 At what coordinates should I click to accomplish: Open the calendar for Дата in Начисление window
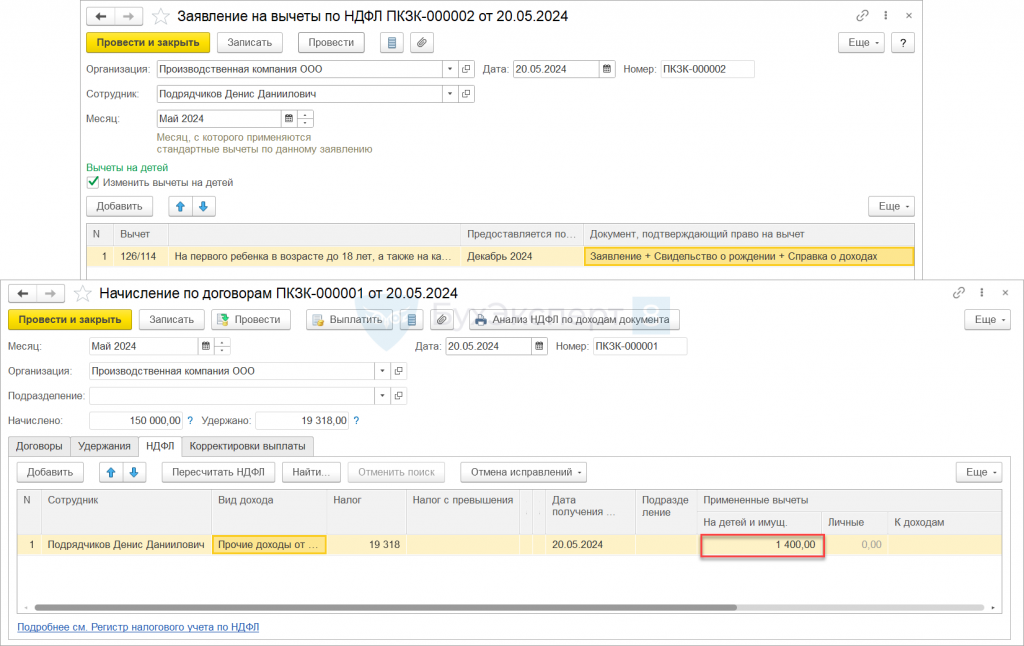click(x=539, y=346)
